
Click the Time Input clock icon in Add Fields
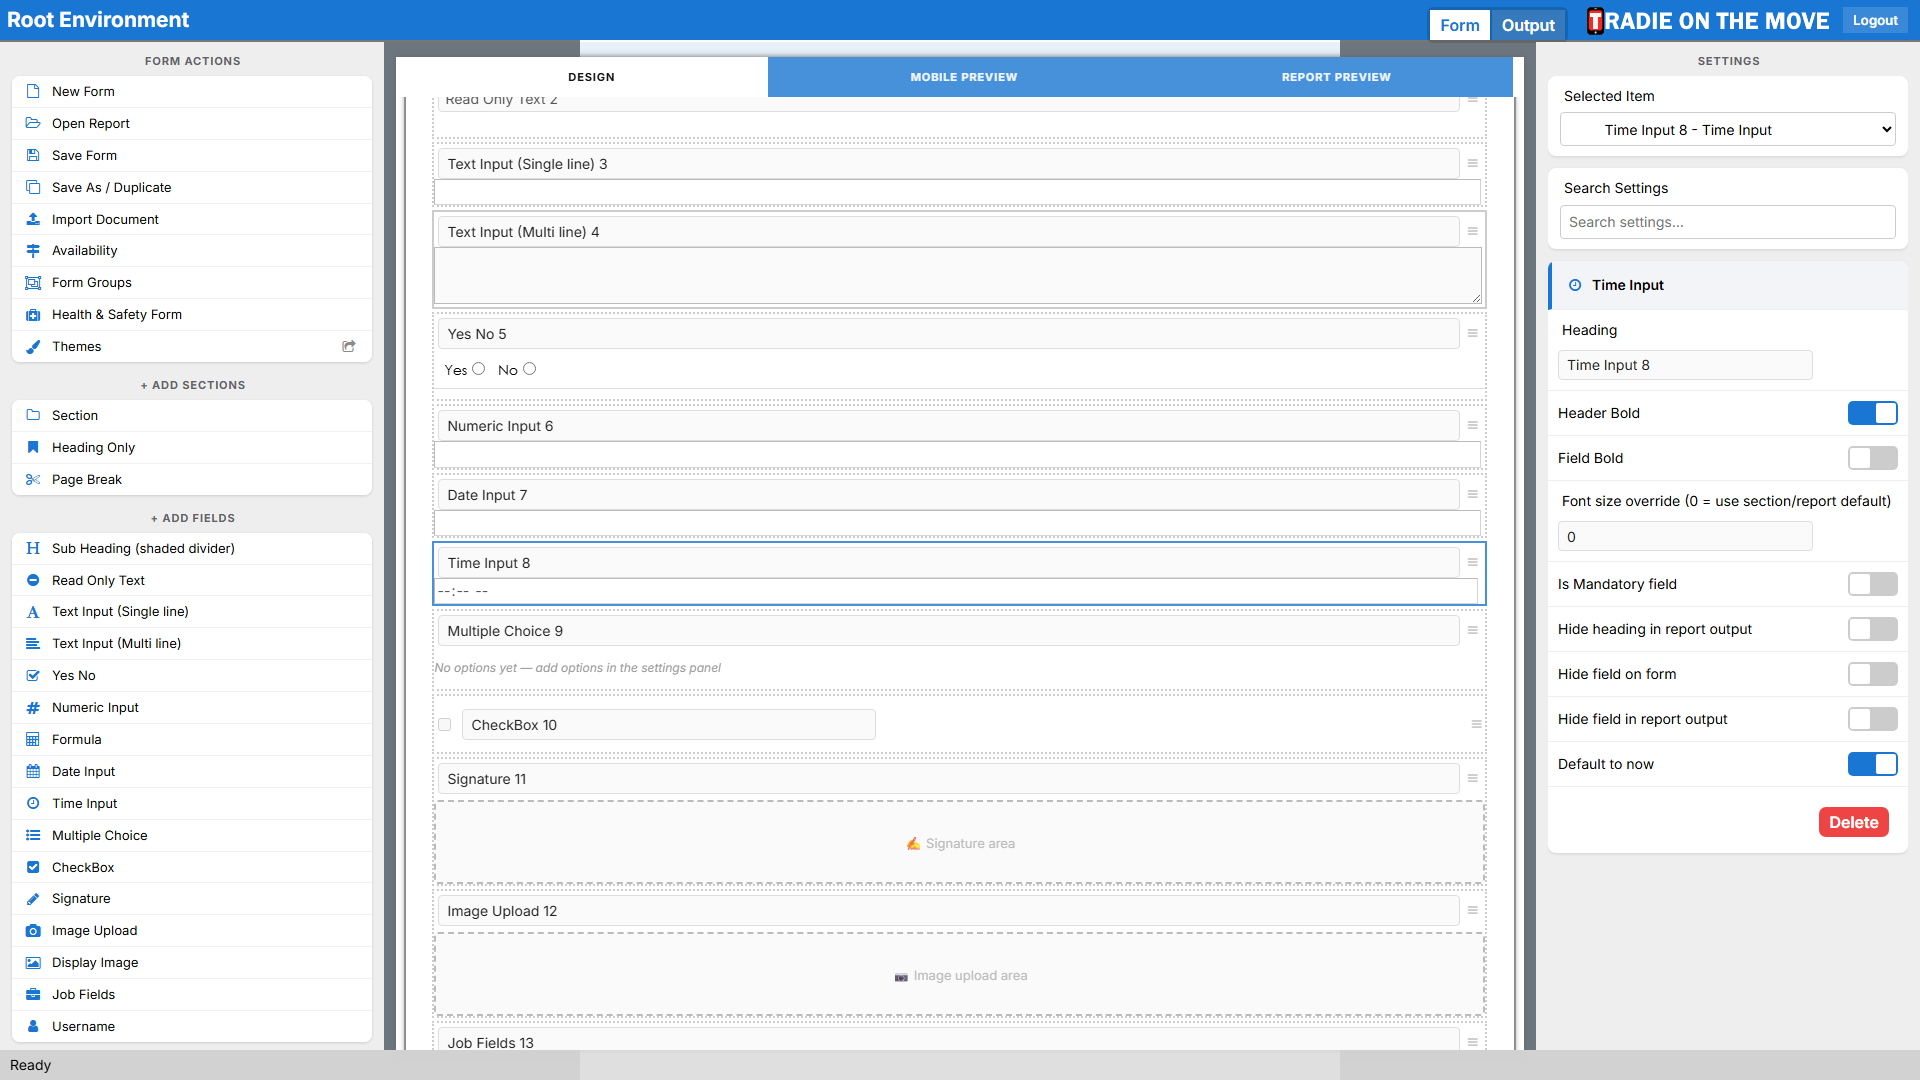[33, 804]
